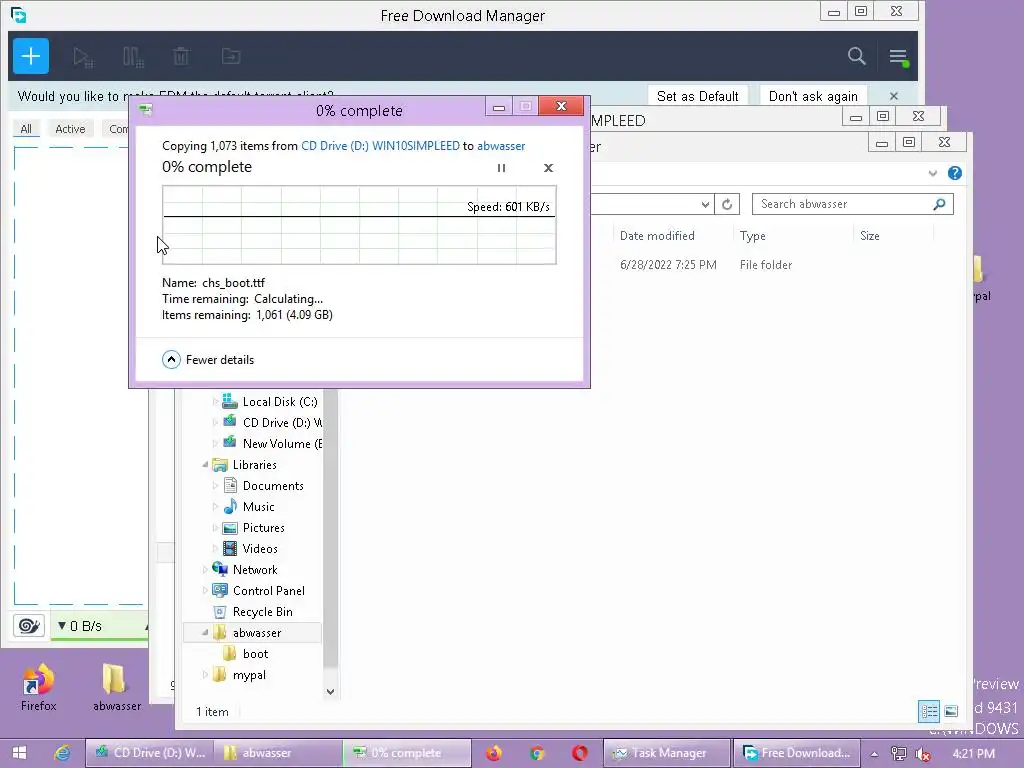Switch to large icons view
This screenshot has width=1024, height=768.
pos(951,711)
